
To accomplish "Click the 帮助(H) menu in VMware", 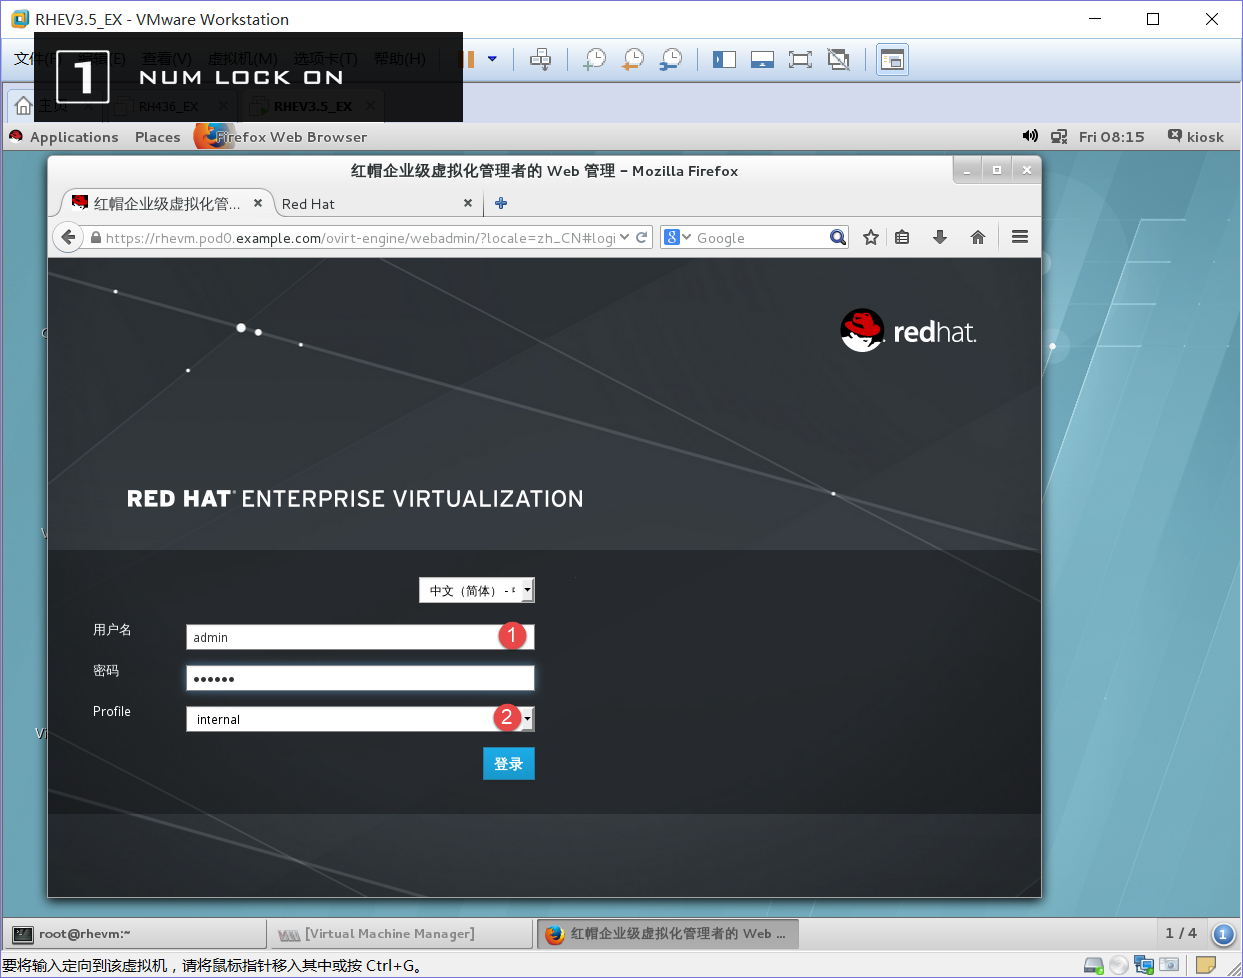I will click(x=400, y=59).
